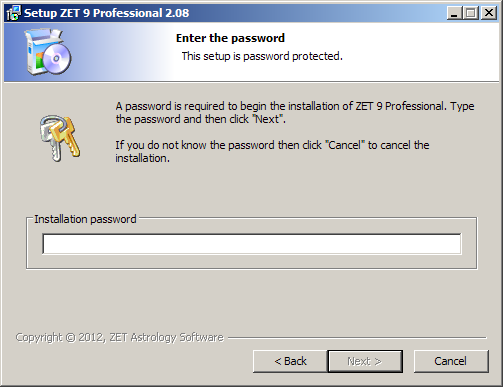
Task: Click the software box and CD icon
Action: [x=48, y=52]
